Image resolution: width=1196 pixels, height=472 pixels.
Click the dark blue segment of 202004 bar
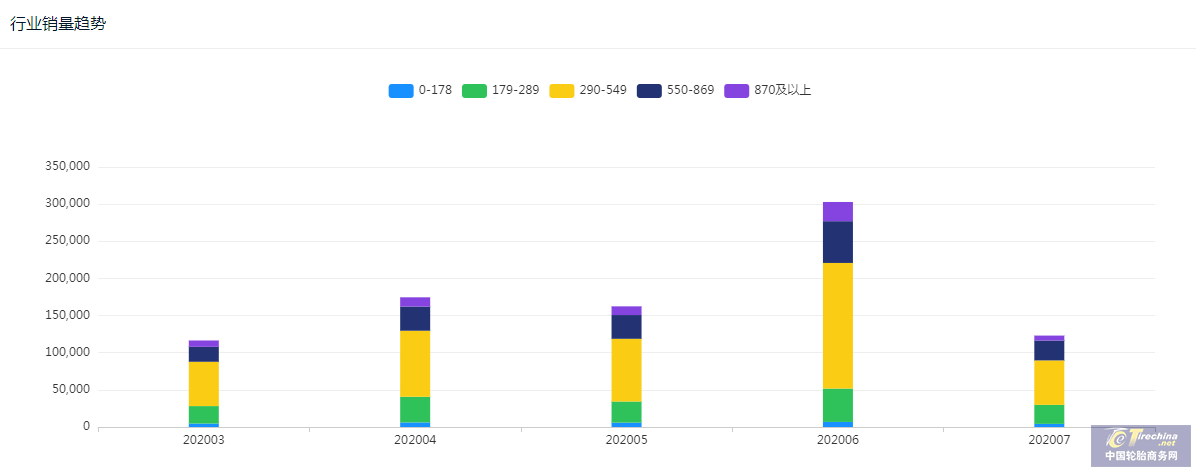click(415, 319)
